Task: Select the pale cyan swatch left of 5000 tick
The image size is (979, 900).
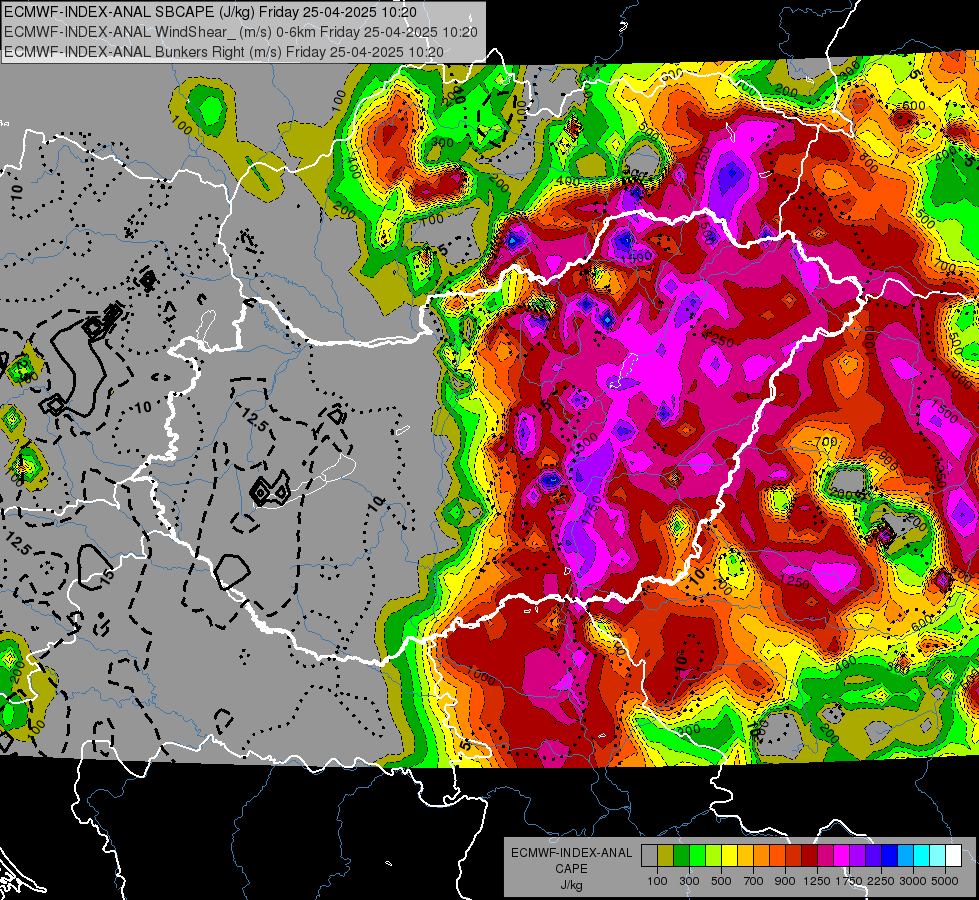Action: tap(938, 856)
